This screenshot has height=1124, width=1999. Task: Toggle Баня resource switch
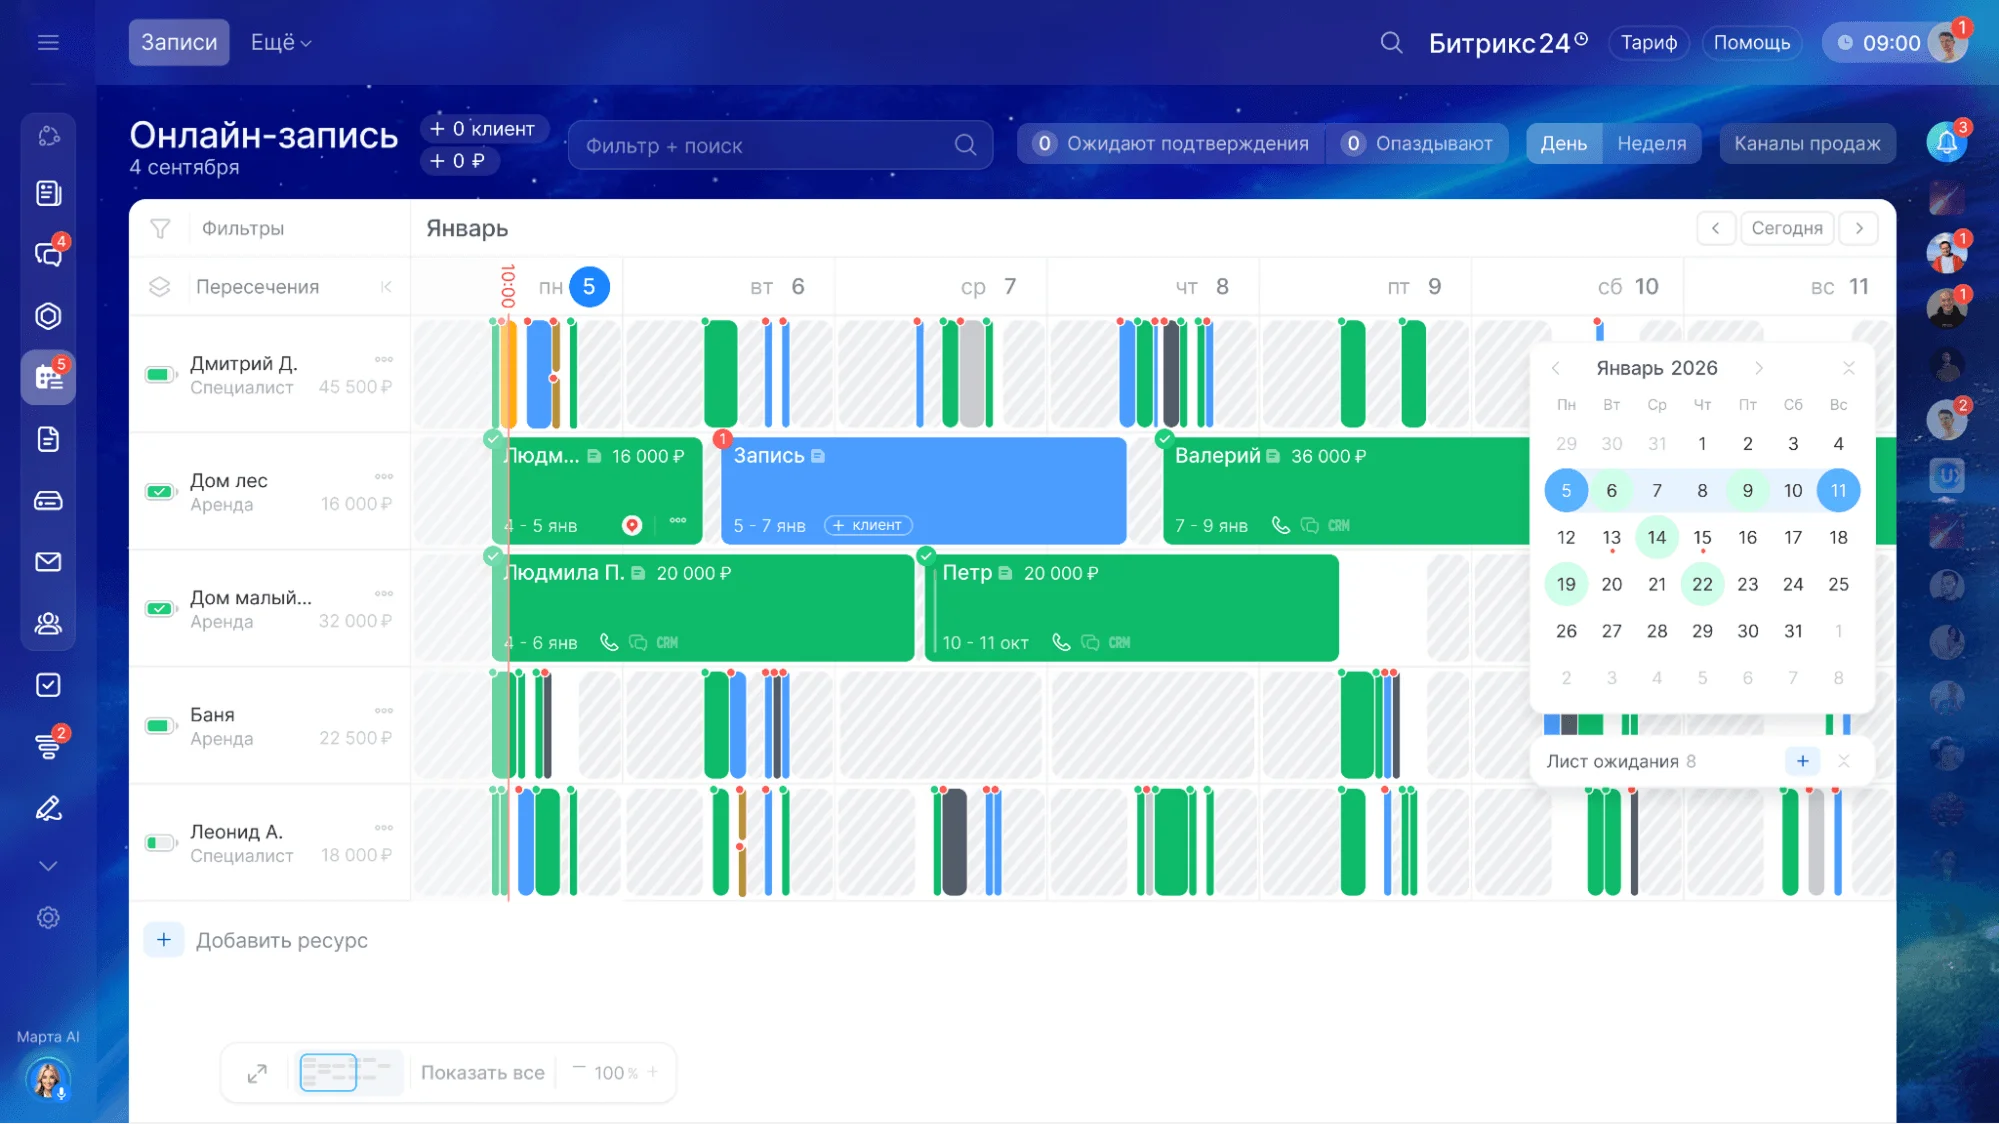click(161, 726)
